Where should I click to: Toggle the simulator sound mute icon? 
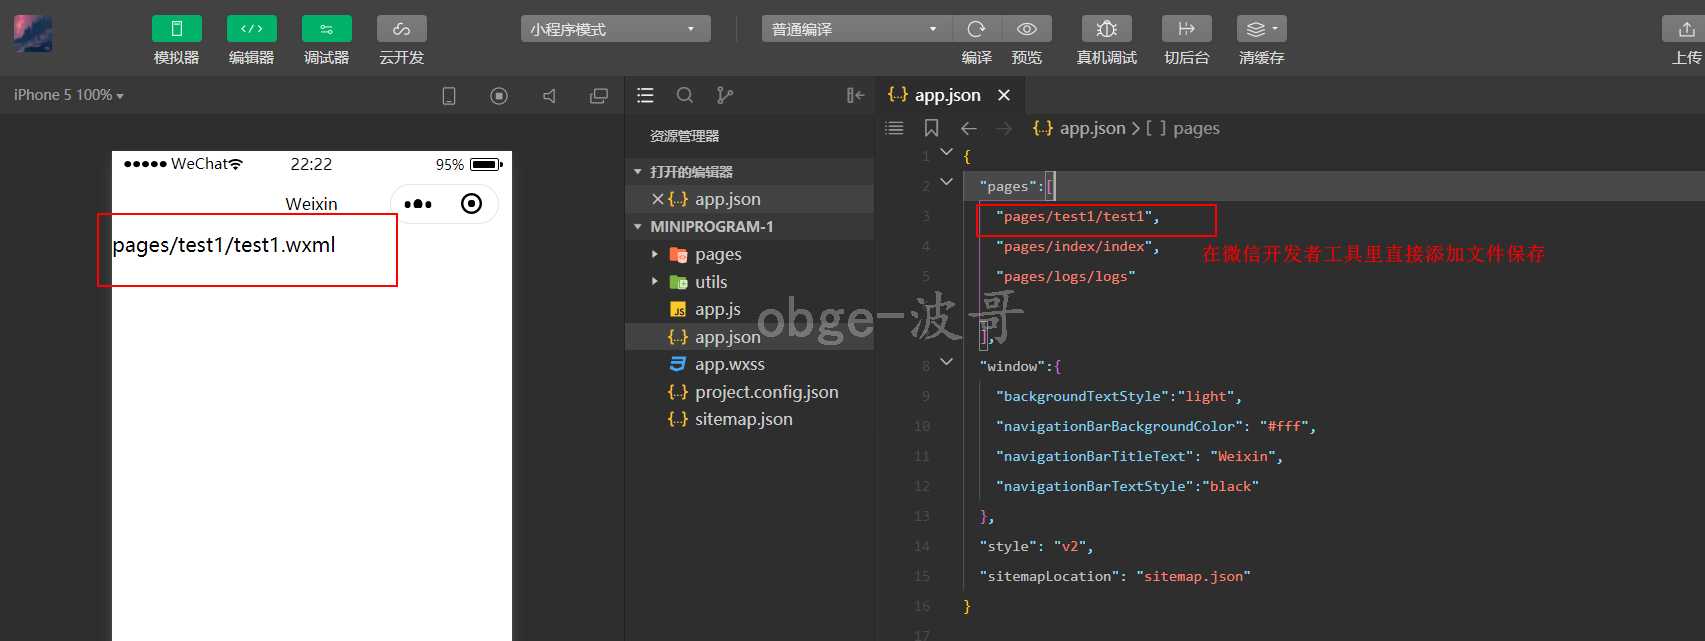tap(549, 96)
